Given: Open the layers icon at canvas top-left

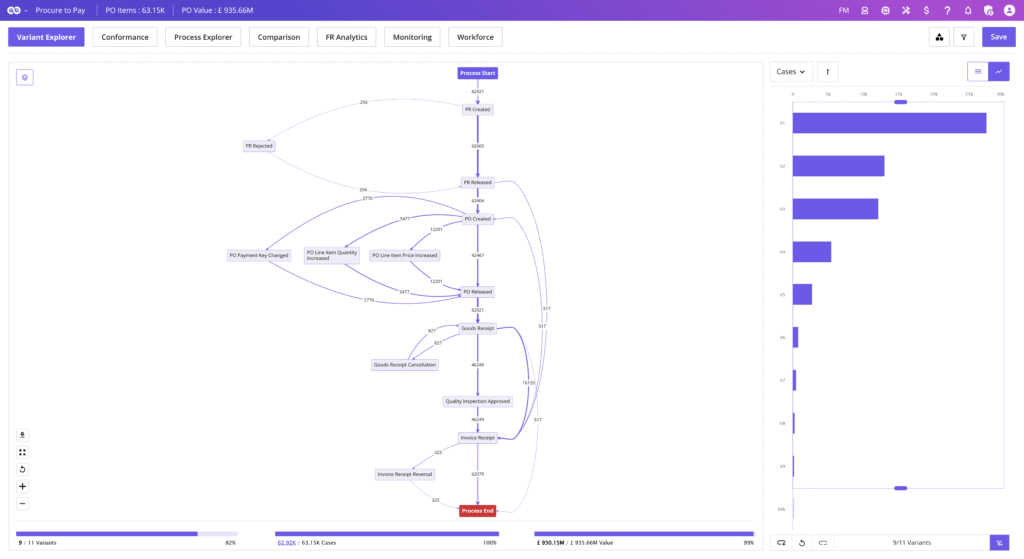Looking at the screenshot, I should click(x=25, y=77).
